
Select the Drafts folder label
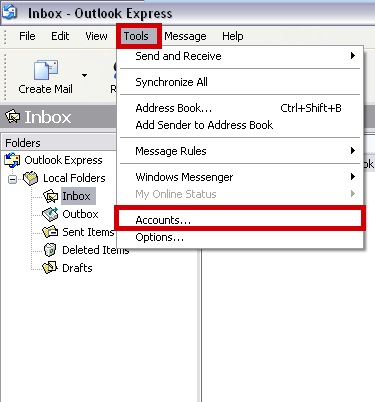click(x=77, y=268)
